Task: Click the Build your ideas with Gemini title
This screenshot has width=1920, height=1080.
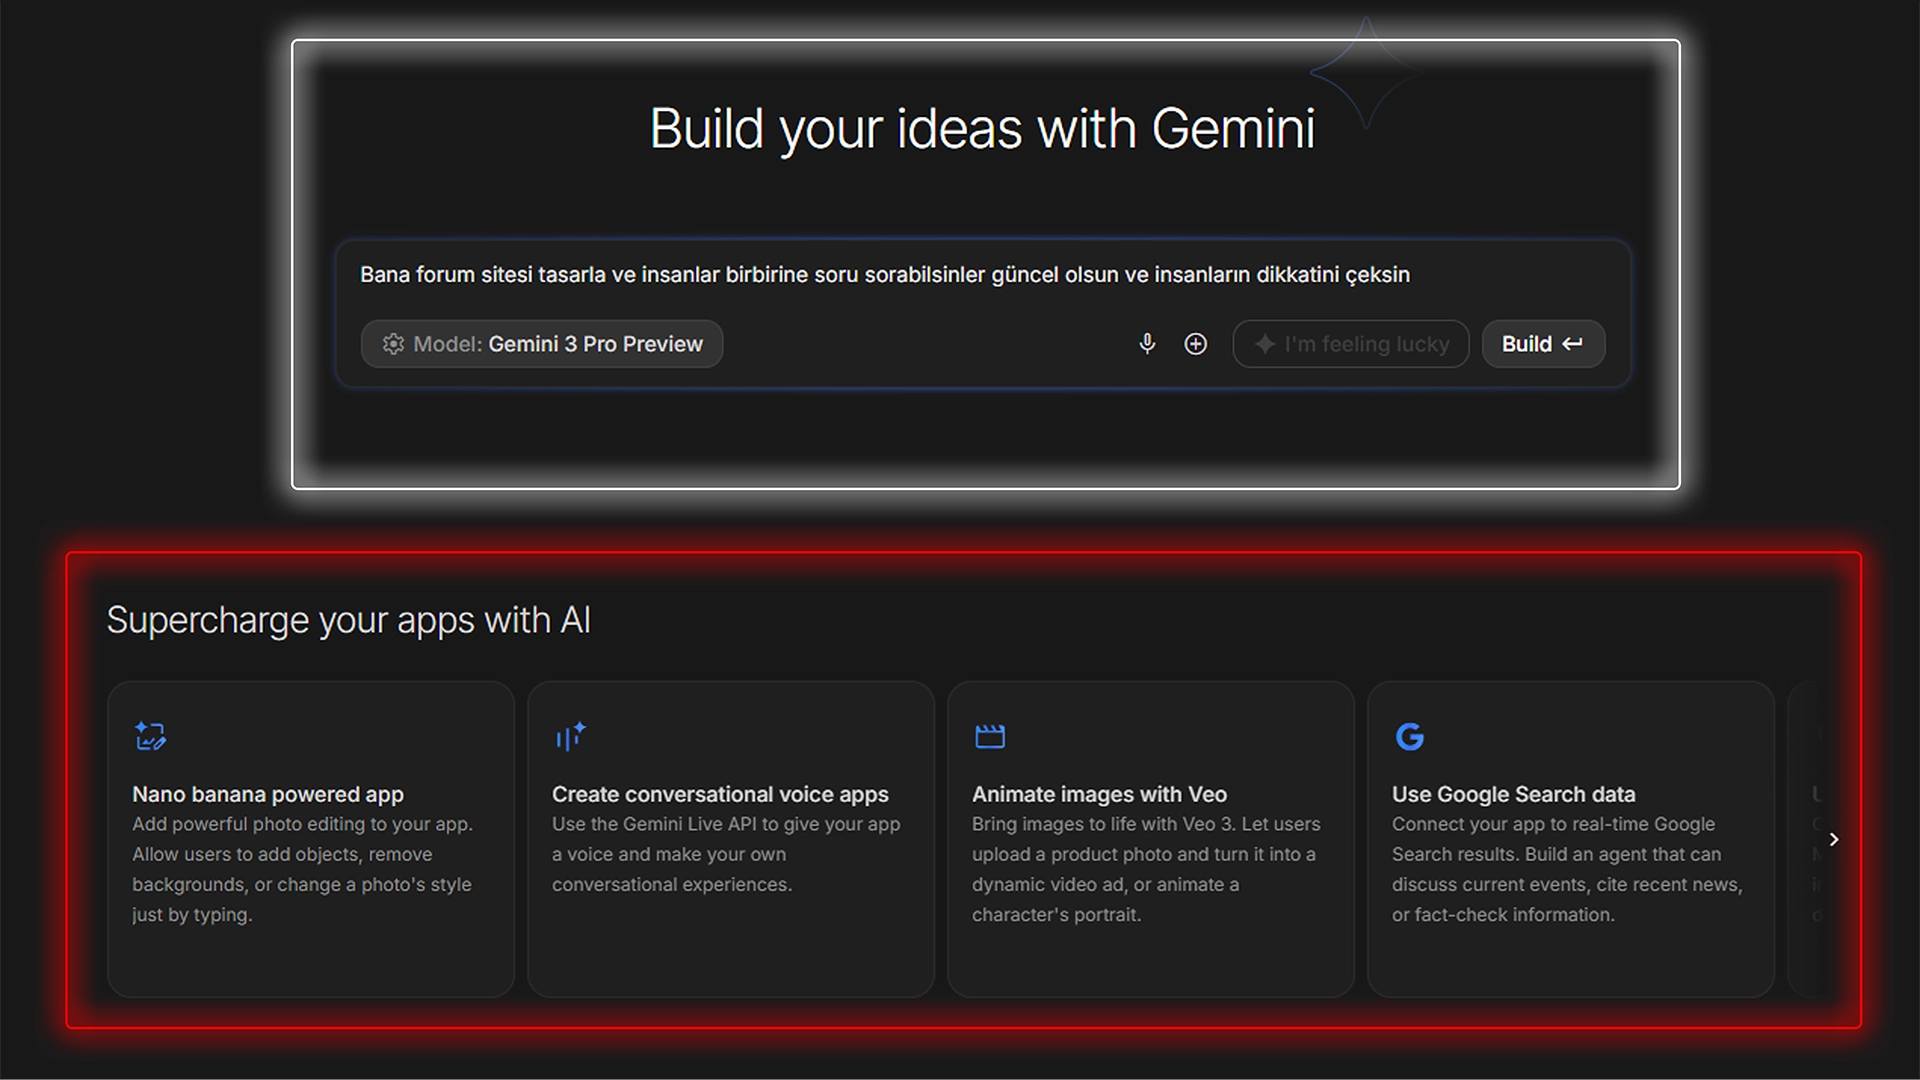Action: point(982,130)
